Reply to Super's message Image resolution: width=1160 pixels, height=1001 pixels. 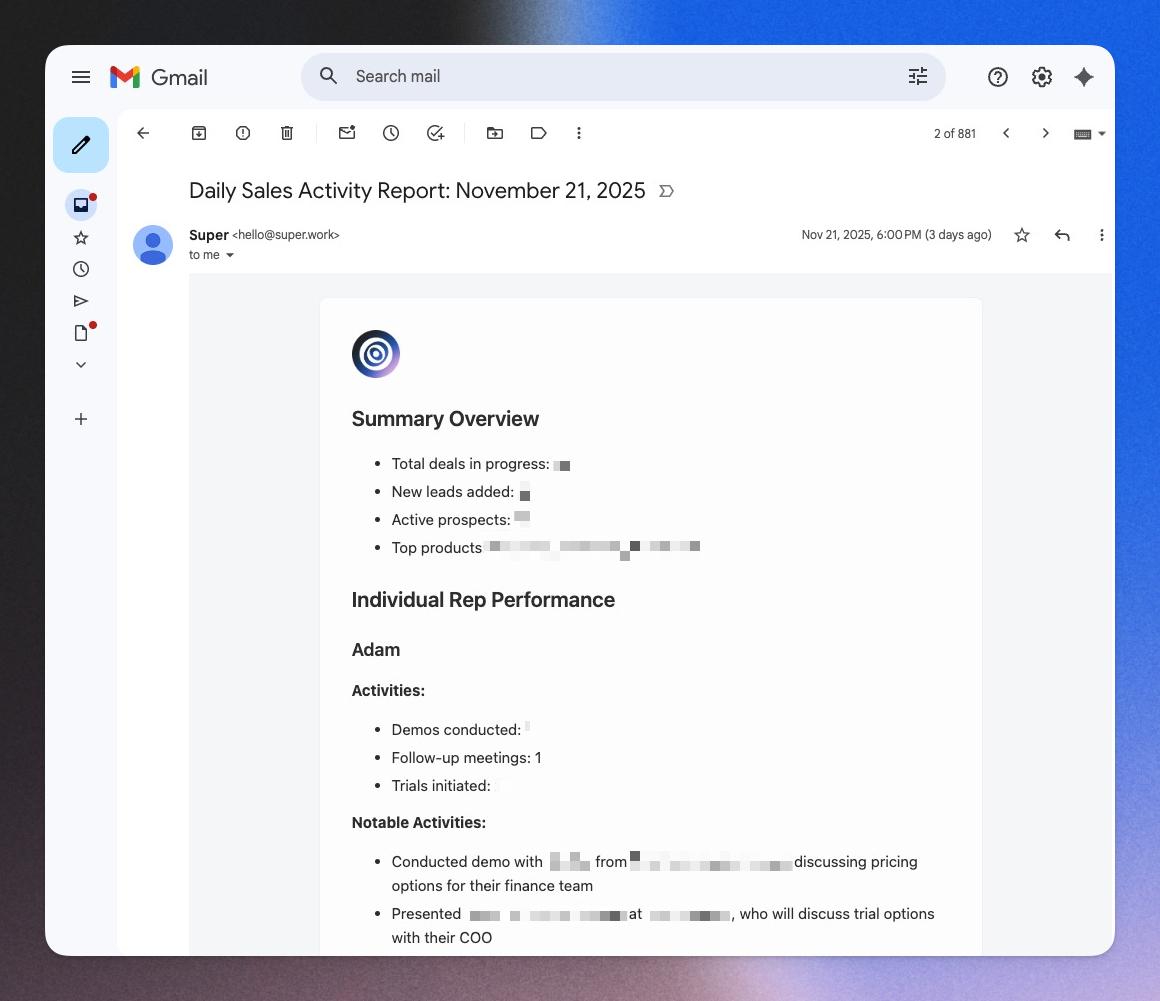(x=1062, y=235)
